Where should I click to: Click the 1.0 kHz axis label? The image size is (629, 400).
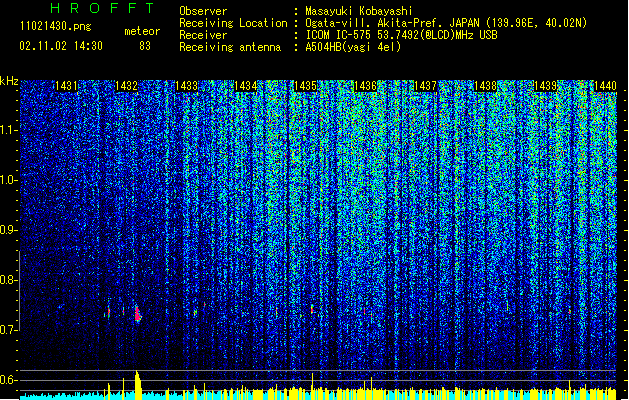click(9, 180)
